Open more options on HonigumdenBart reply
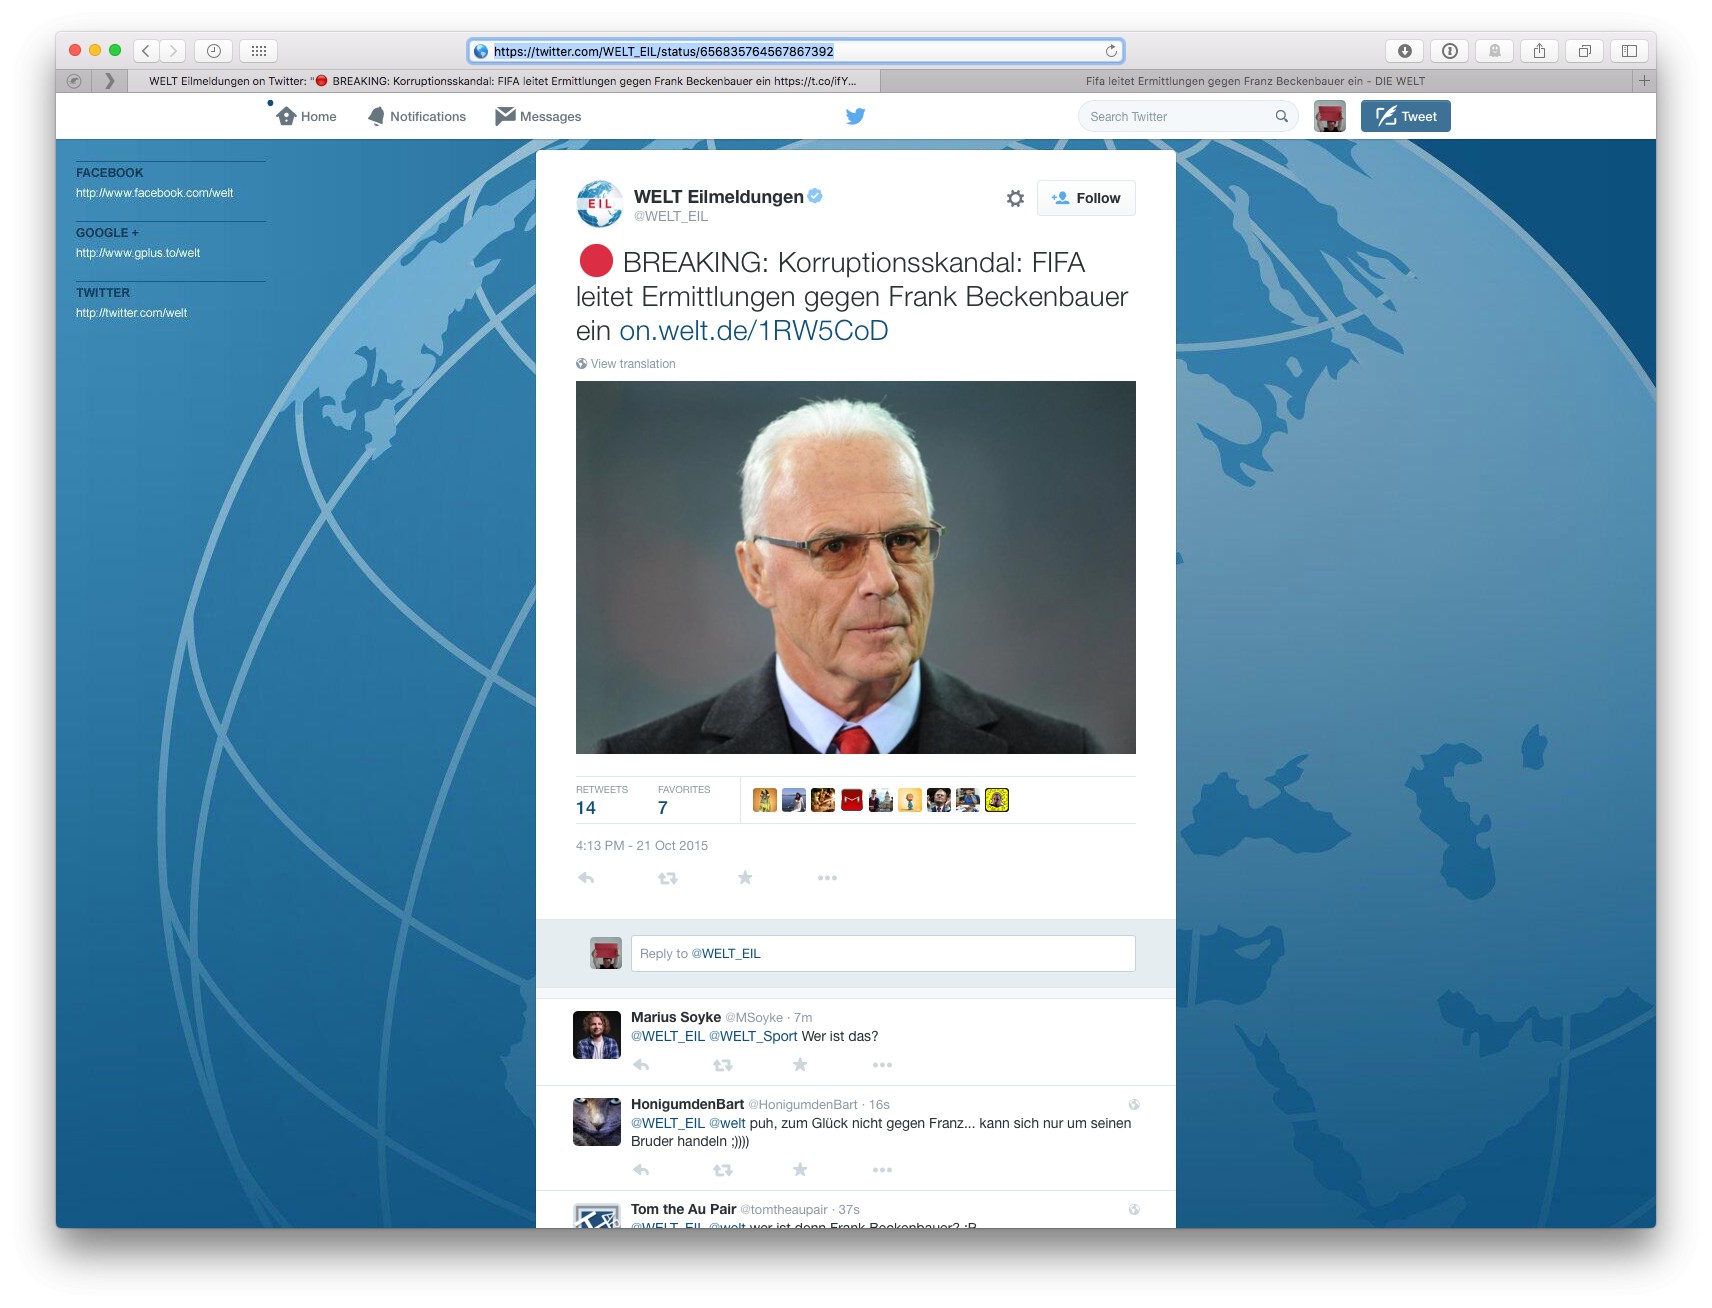The height and width of the screenshot is (1308, 1712). pos(882,1170)
